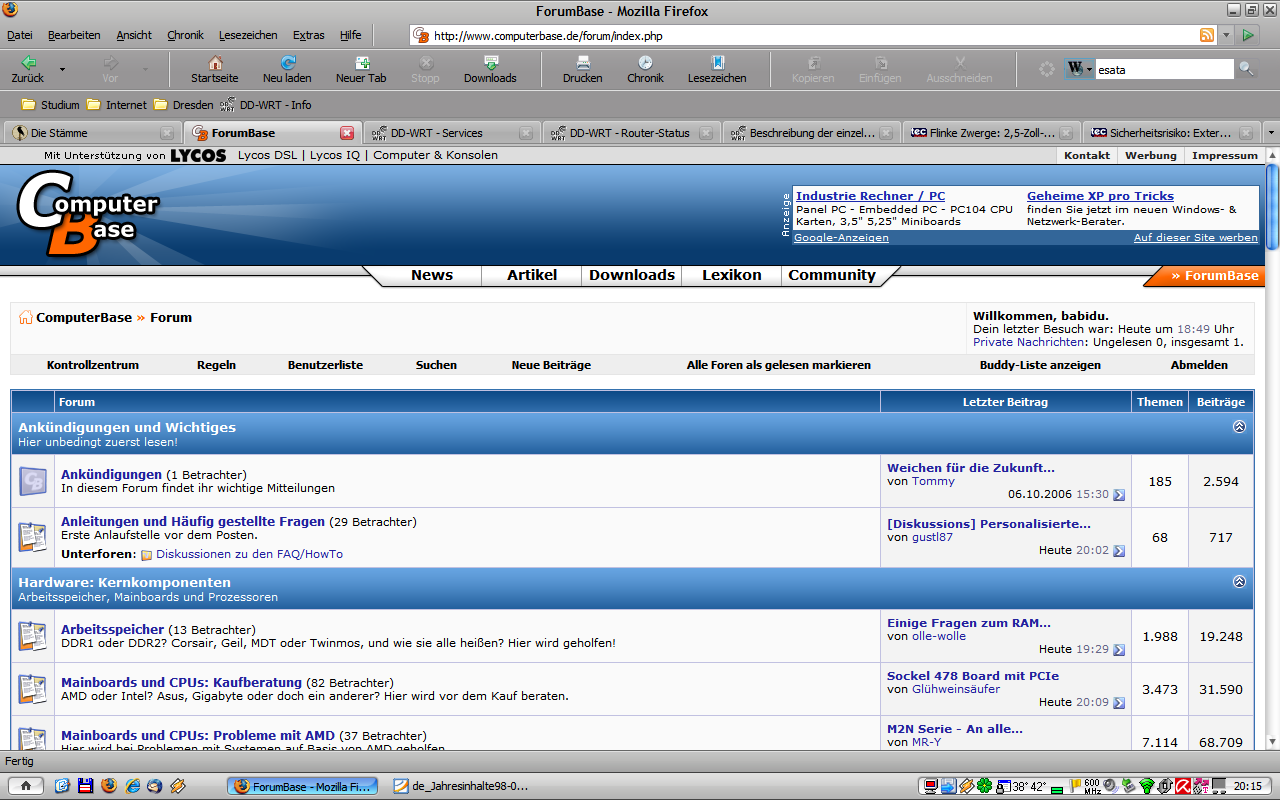The height and width of the screenshot is (800, 1280).
Task: Open de_Jahresinhalte98 taskbar window
Action: [x=461, y=786]
